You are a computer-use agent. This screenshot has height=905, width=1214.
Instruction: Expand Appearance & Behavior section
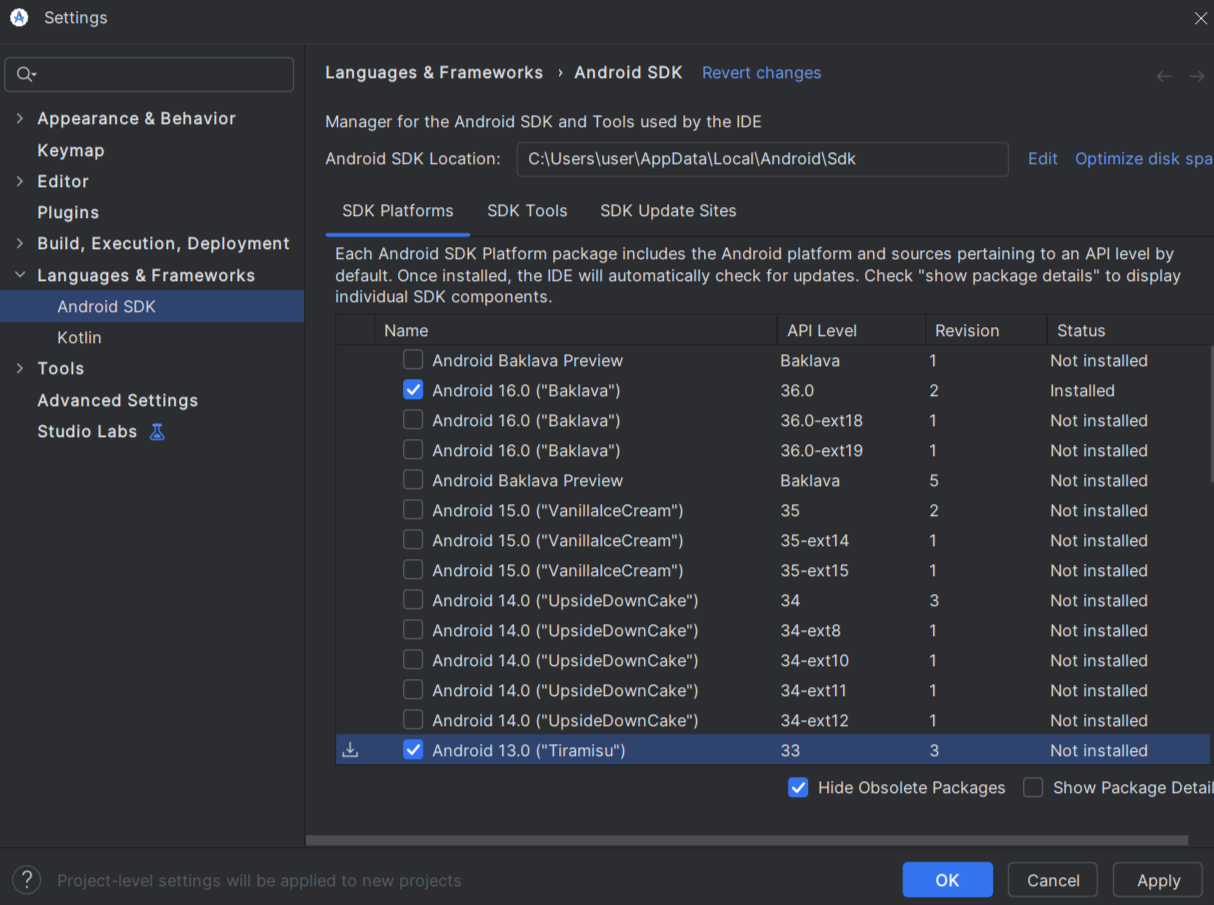[x=20, y=118]
